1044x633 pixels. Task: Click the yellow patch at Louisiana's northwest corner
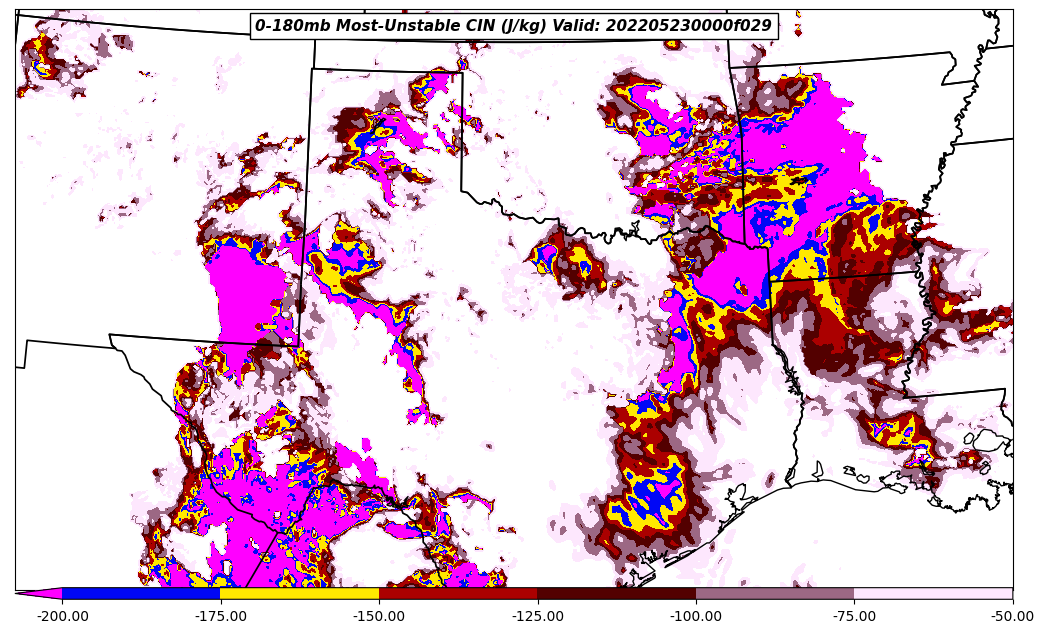click(800, 265)
